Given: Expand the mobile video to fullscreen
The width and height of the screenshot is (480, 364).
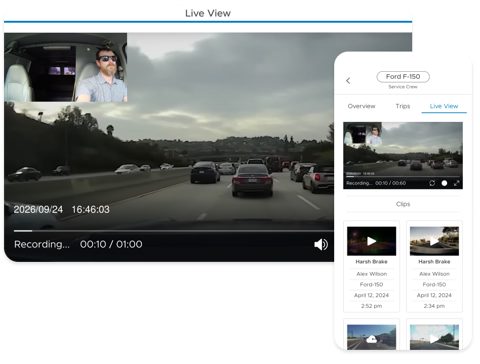Looking at the screenshot, I should point(457,183).
